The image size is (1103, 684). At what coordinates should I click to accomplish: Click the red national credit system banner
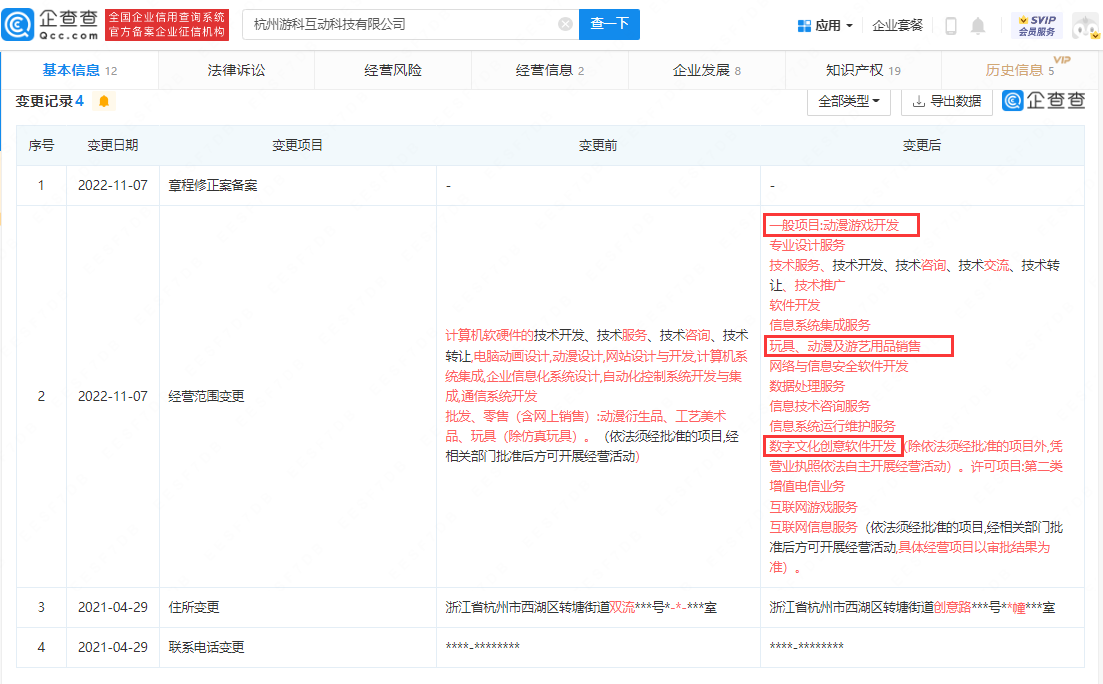pos(167,25)
